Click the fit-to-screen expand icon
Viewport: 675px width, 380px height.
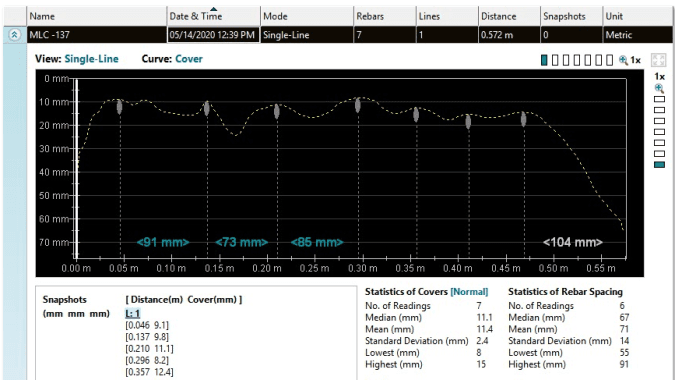coord(658,60)
